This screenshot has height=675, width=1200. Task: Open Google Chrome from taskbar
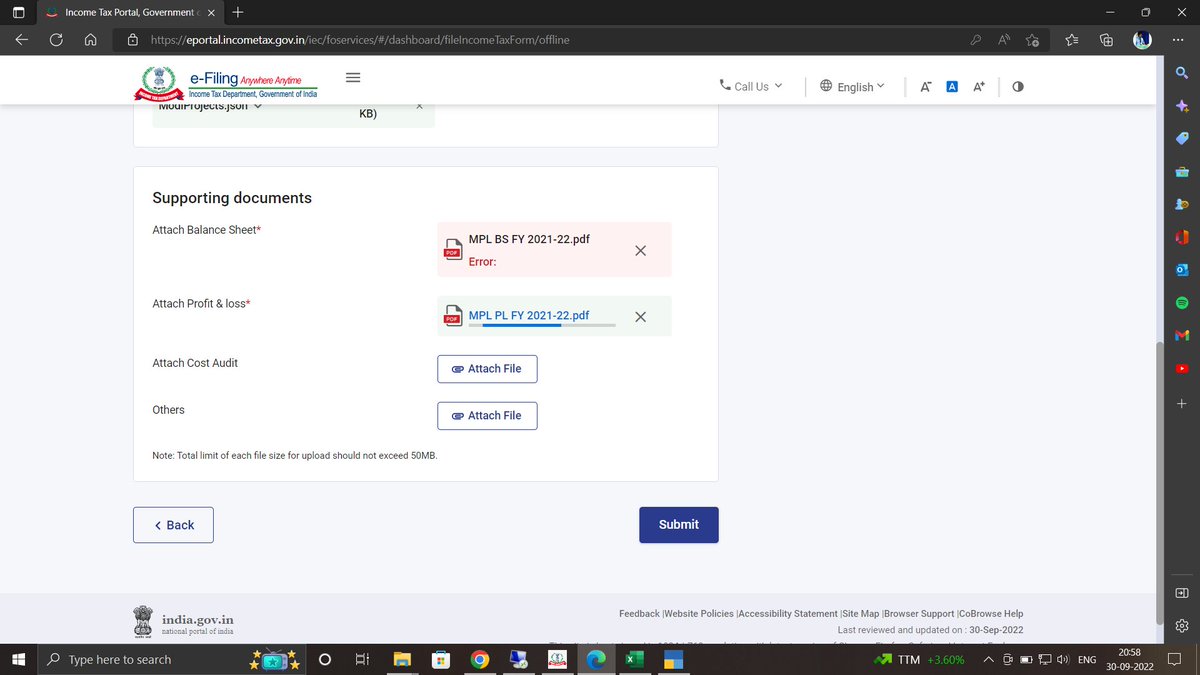coord(479,660)
